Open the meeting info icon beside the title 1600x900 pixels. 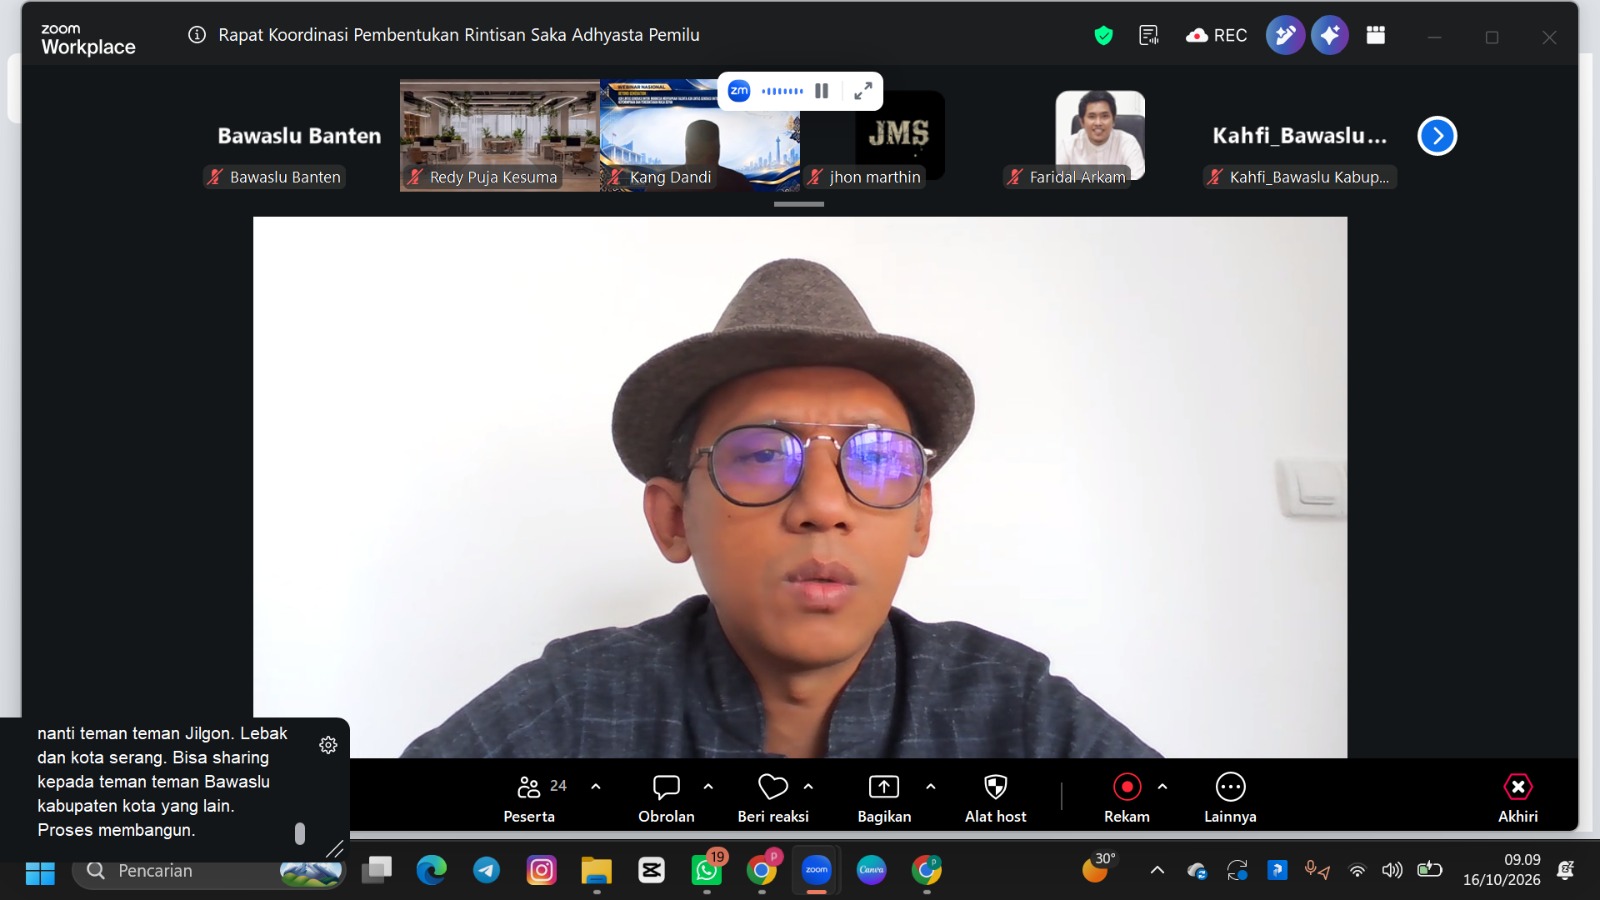(x=197, y=35)
